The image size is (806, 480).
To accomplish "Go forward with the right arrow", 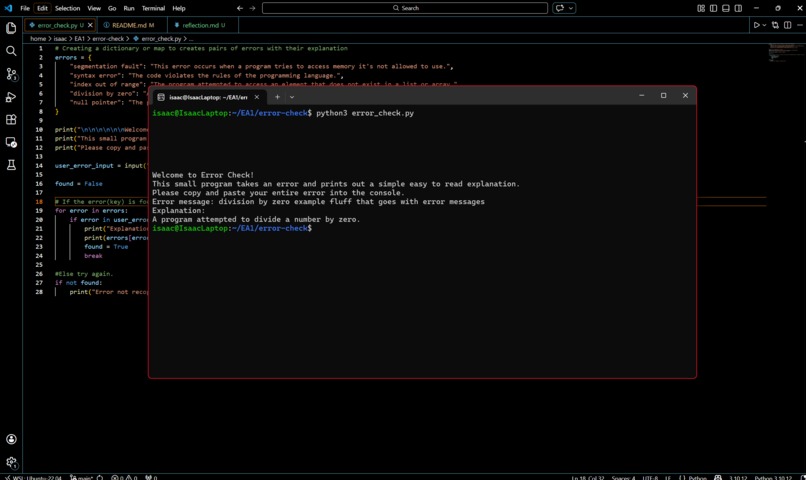I will pos(252,8).
